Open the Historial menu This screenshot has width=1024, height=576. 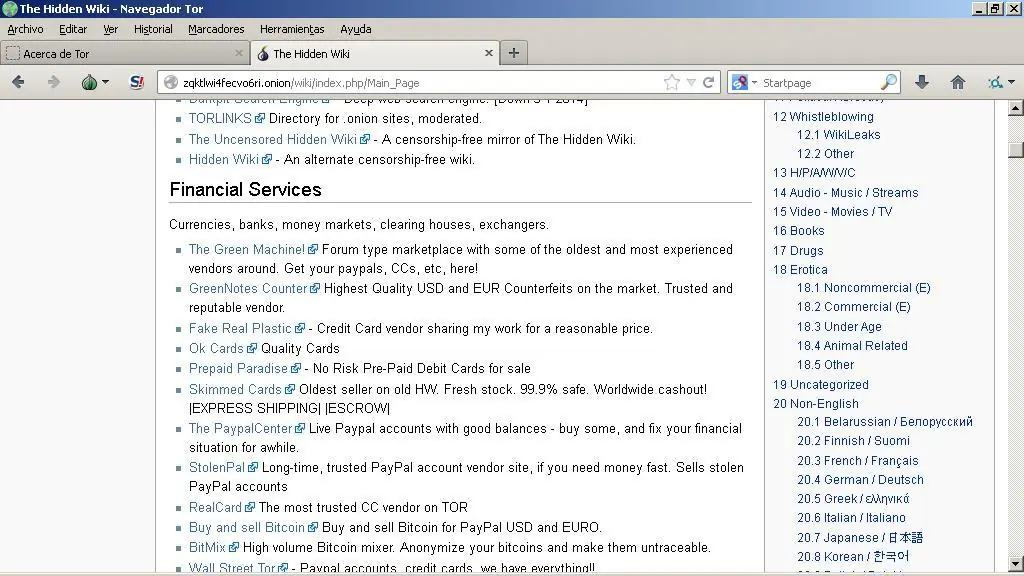coord(153,29)
